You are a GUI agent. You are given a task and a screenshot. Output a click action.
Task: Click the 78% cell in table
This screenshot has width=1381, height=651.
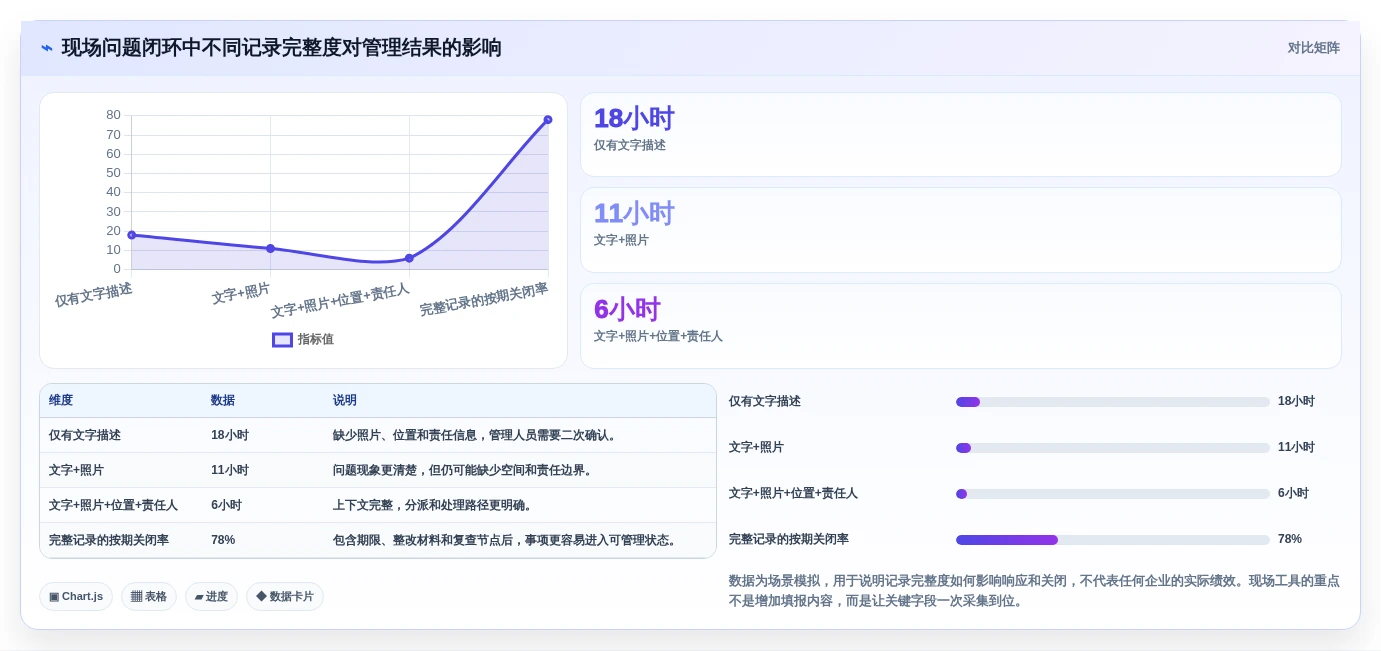[x=223, y=541]
